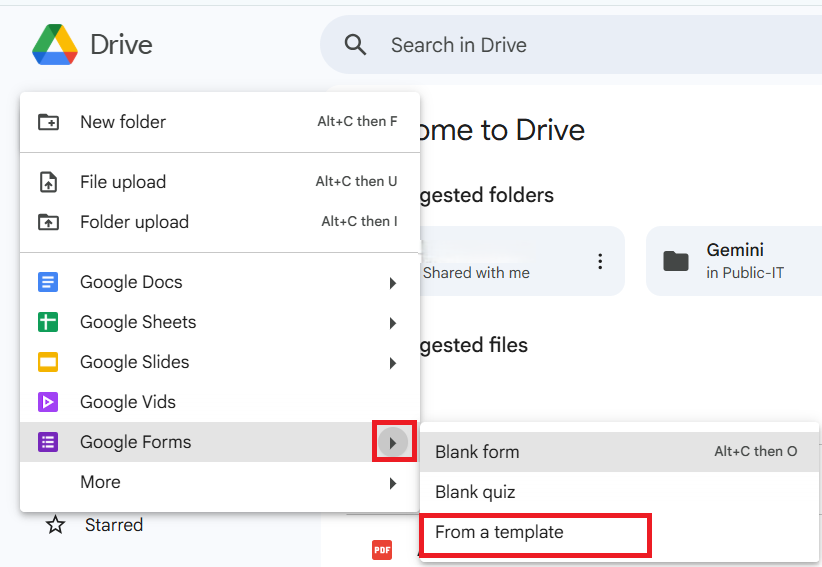Click the purple Google Vids icon

point(48,402)
